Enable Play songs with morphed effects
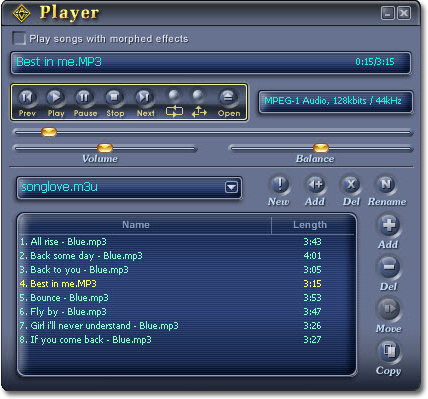The height and width of the screenshot is (399, 428). click(19, 38)
